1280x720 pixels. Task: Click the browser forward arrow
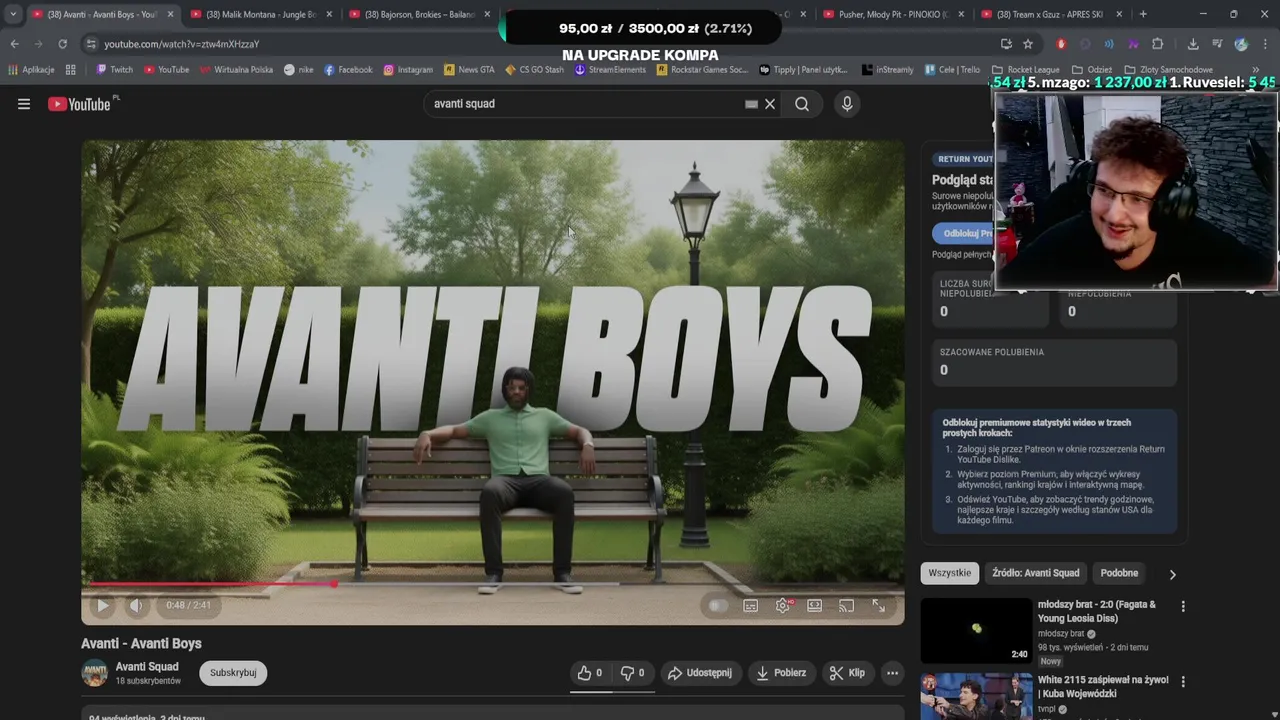[38, 44]
